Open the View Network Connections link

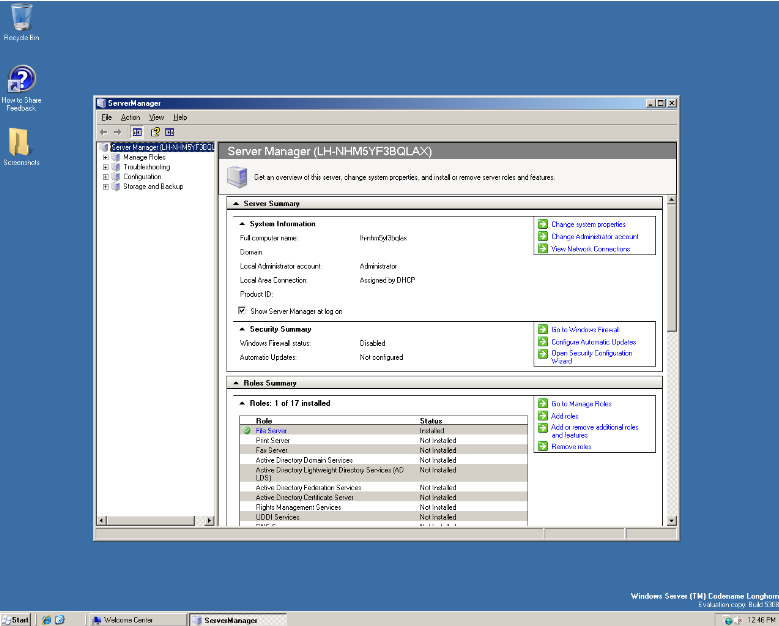[x=591, y=249]
